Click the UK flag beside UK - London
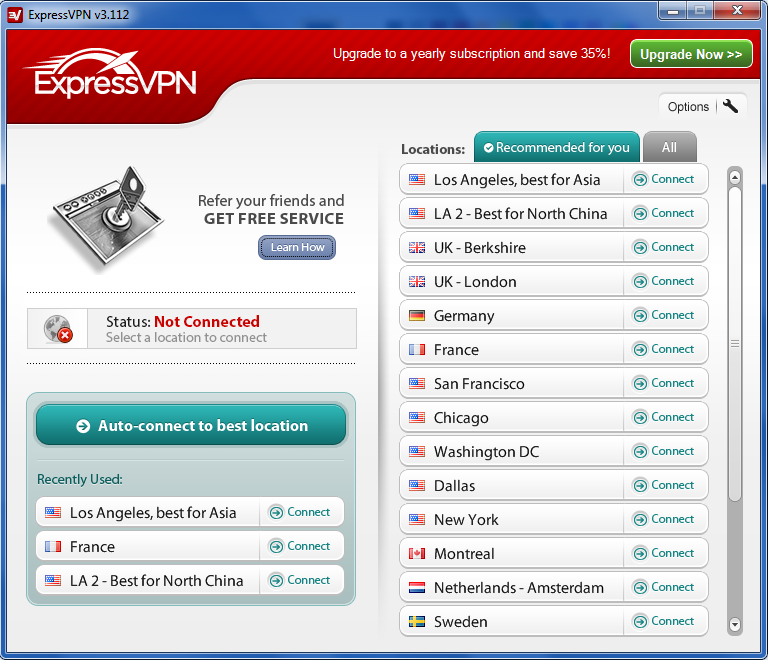 click(x=417, y=282)
